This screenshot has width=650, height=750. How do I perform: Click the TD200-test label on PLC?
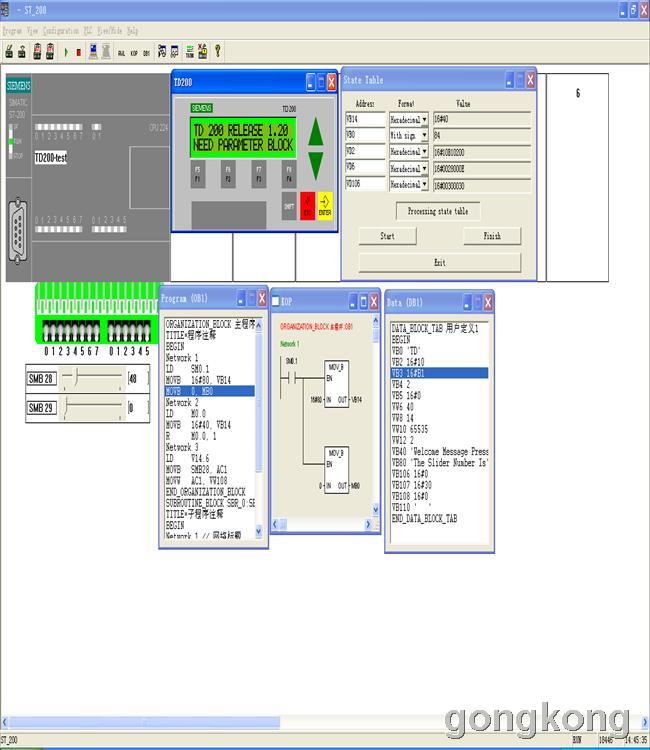(51, 158)
